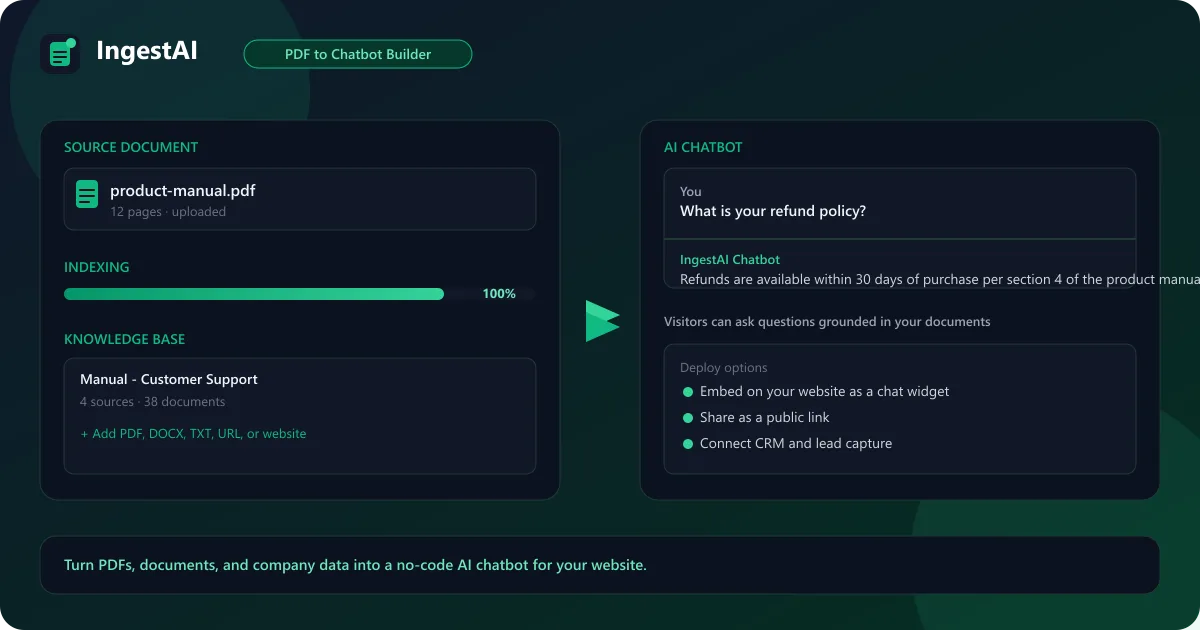Click the KNOWLEDGE BASE section heading

(124, 339)
